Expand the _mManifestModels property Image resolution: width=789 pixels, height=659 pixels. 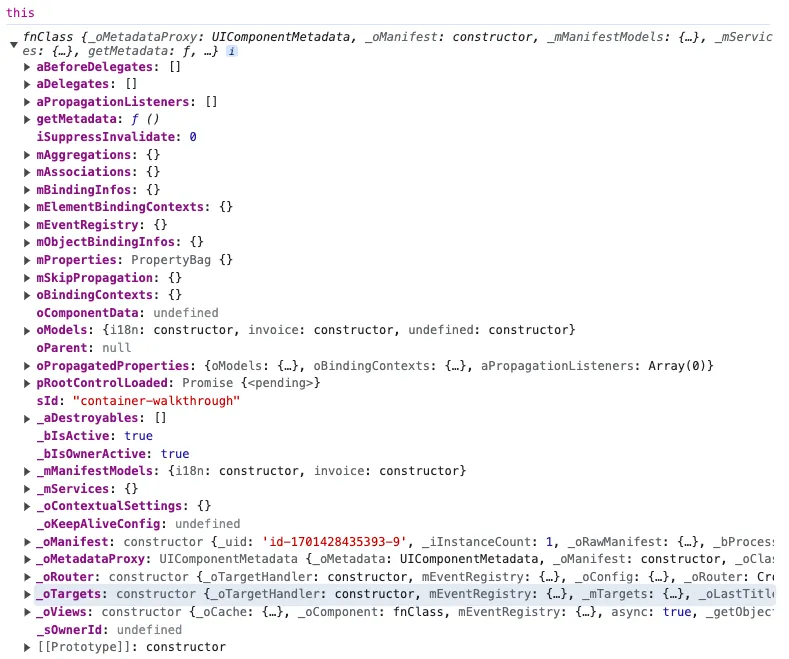click(x=27, y=471)
